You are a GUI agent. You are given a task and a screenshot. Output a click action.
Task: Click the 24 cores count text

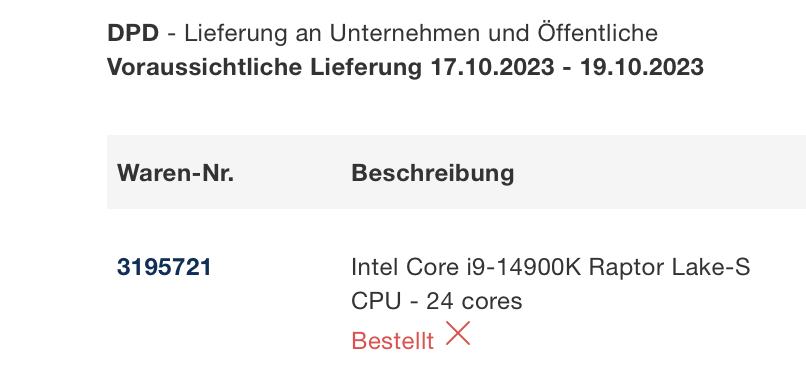(x=474, y=301)
